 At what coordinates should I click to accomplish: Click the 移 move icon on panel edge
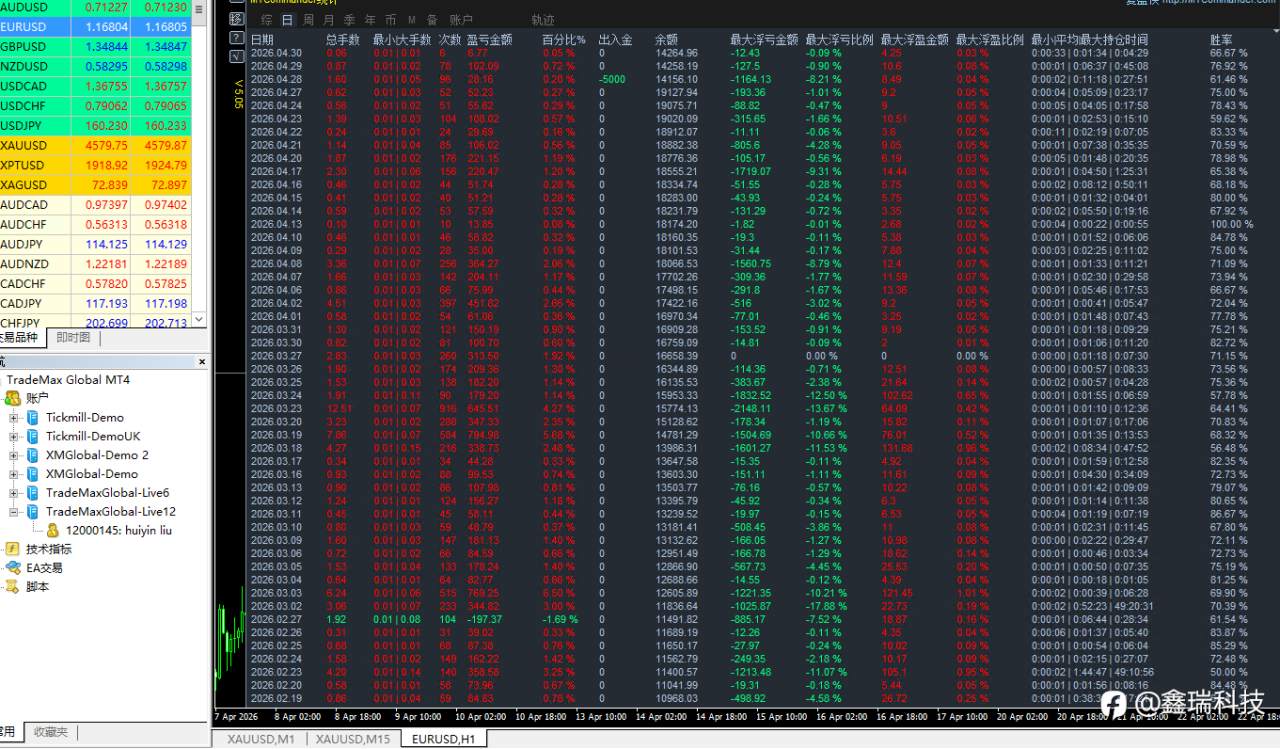[x=236, y=19]
